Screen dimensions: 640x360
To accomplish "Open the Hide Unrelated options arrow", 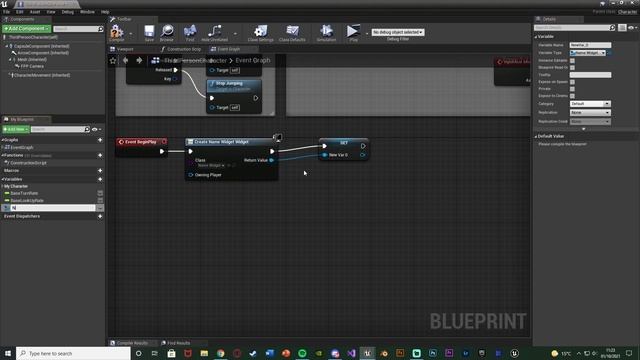I will (x=235, y=33).
